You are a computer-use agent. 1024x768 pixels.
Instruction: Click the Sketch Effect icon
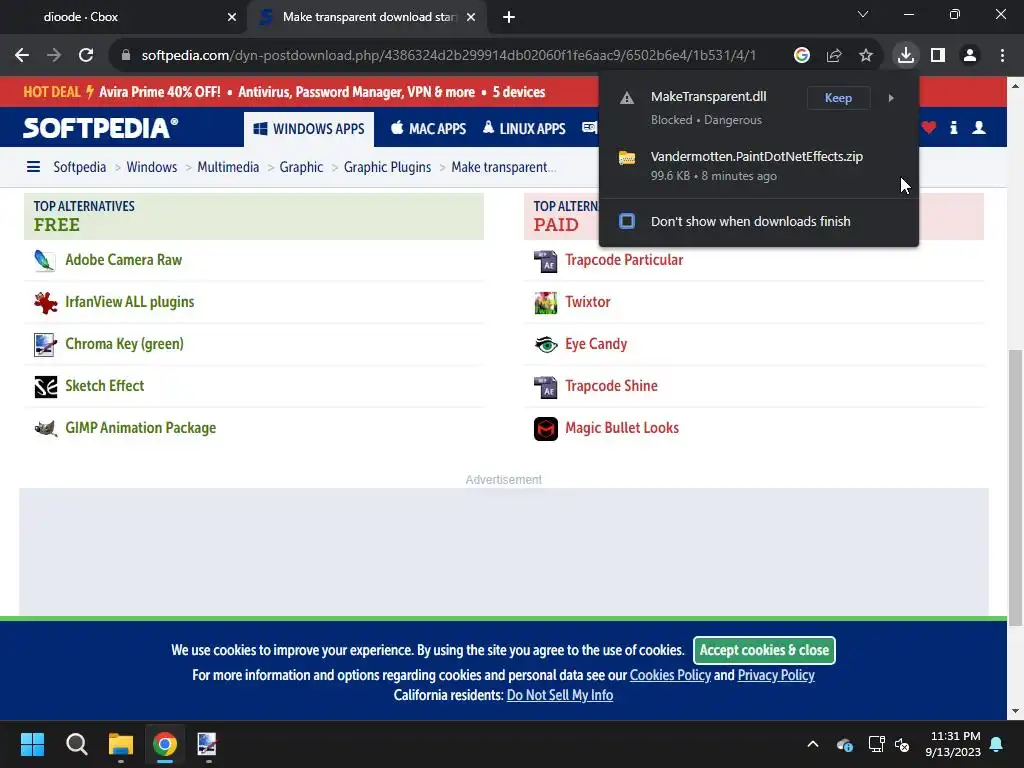(45, 387)
